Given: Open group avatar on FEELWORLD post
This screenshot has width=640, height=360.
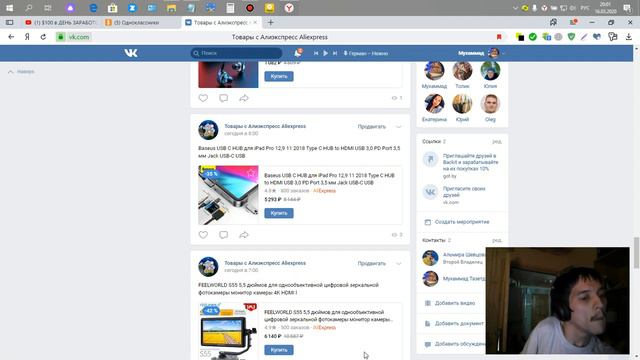Looking at the screenshot, I should (208, 267).
